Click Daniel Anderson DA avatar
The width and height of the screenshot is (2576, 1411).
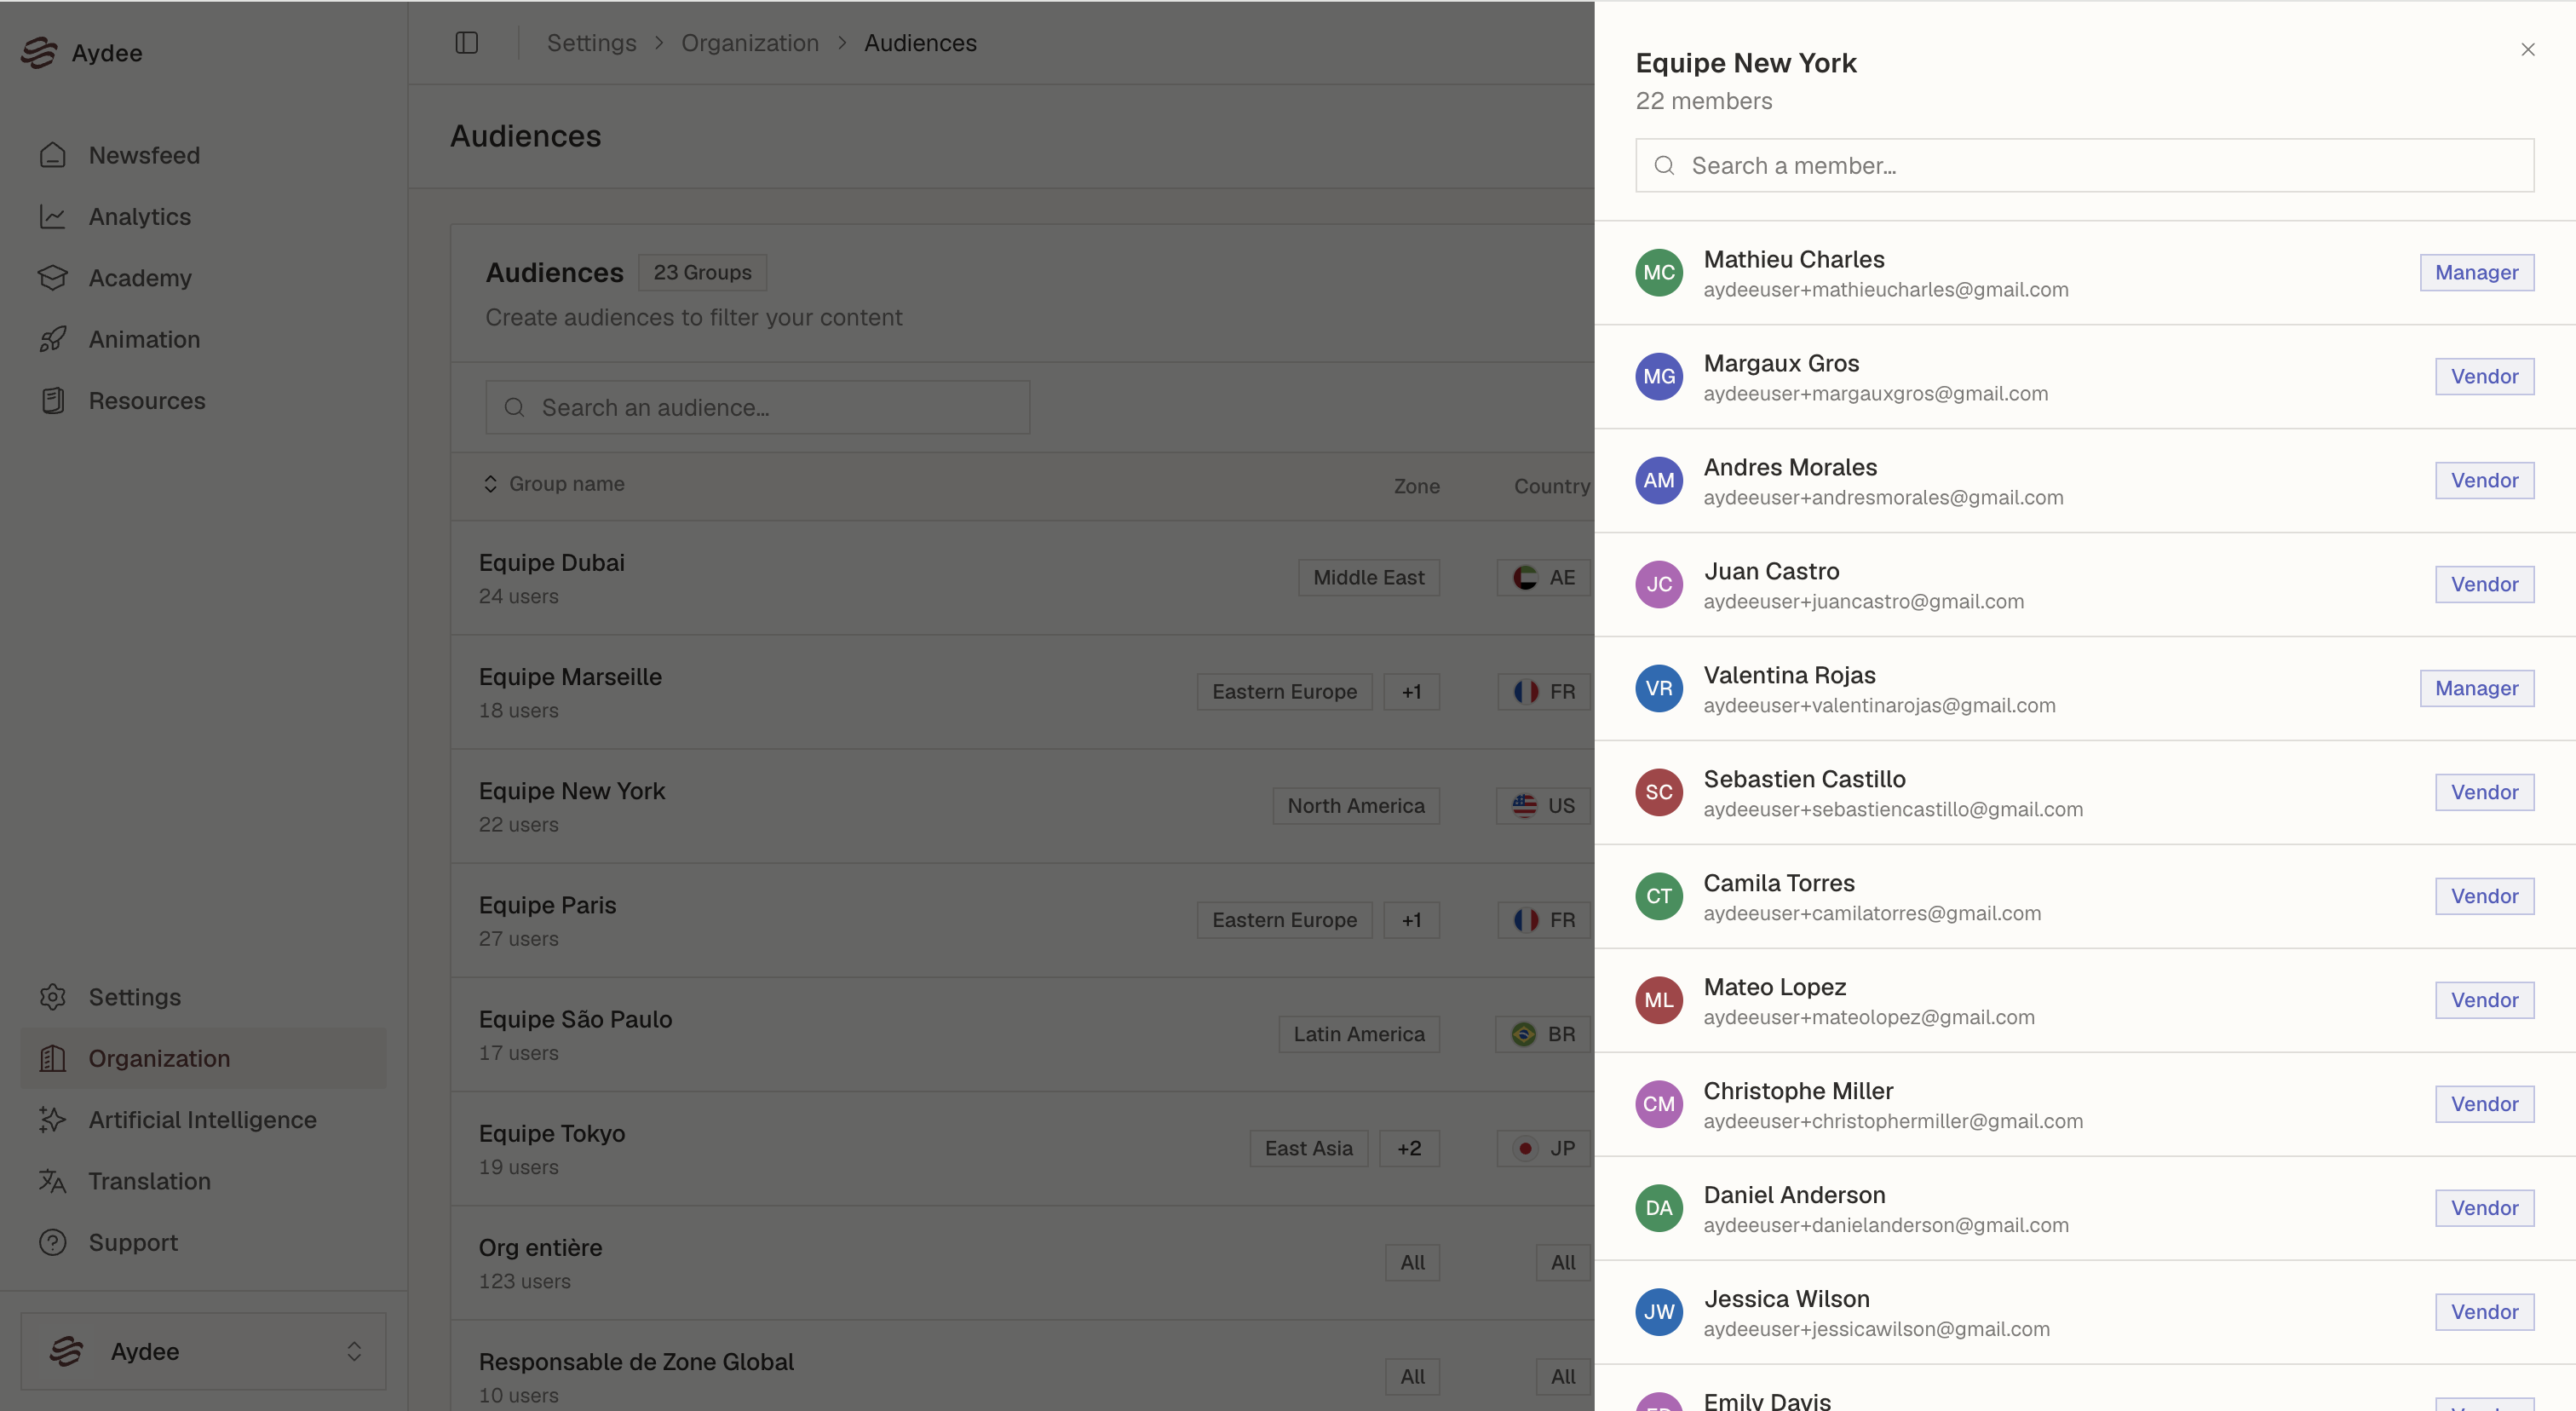[1659, 1208]
